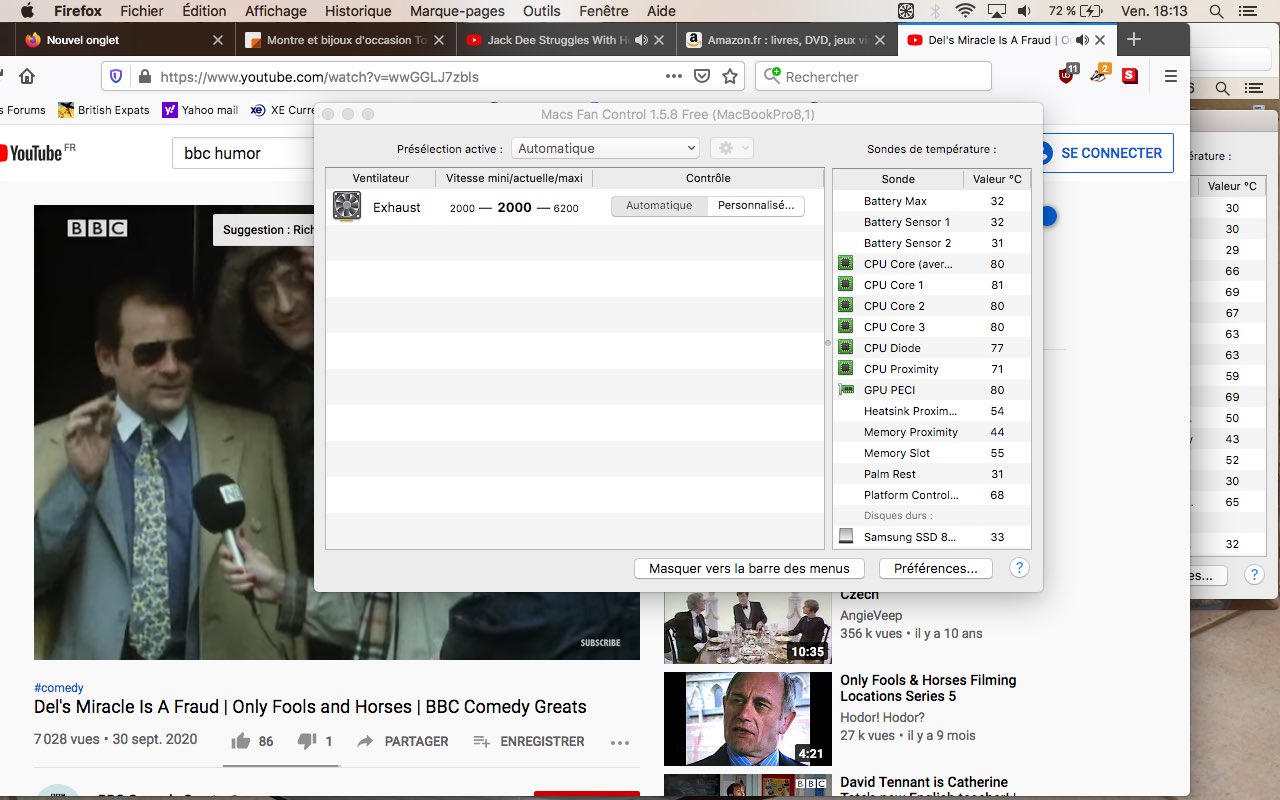
Task: Click the YouTube search field containing bbc humor
Action: [x=245, y=153]
